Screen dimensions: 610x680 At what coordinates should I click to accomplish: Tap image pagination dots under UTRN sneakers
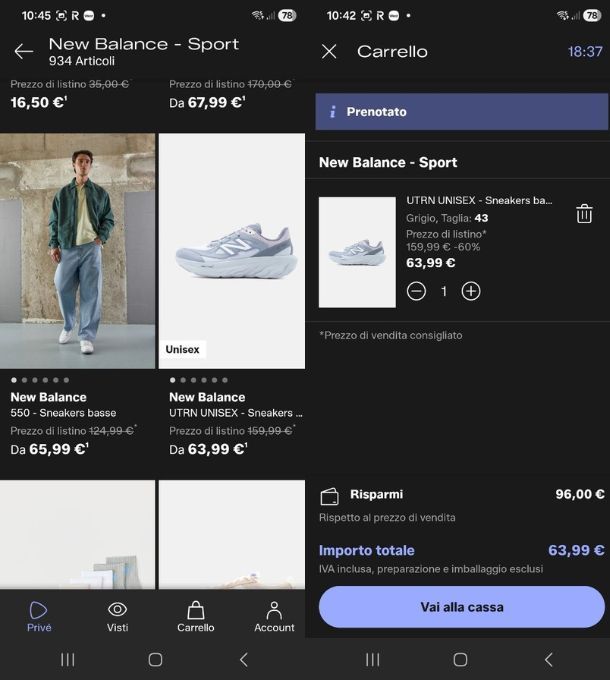click(x=199, y=380)
